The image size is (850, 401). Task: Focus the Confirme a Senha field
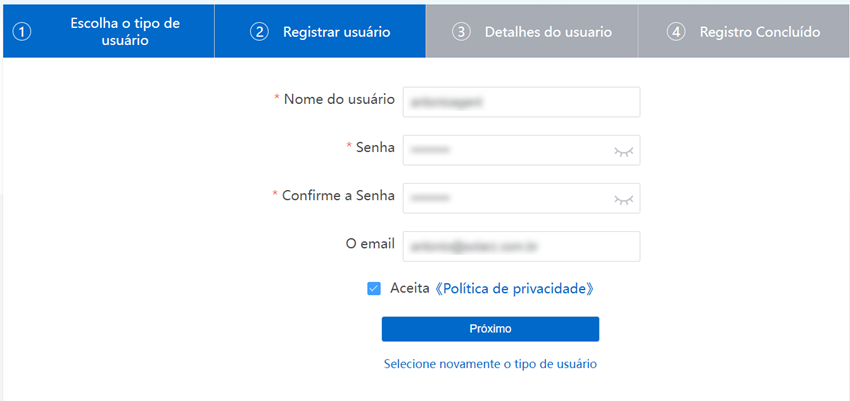click(505, 198)
